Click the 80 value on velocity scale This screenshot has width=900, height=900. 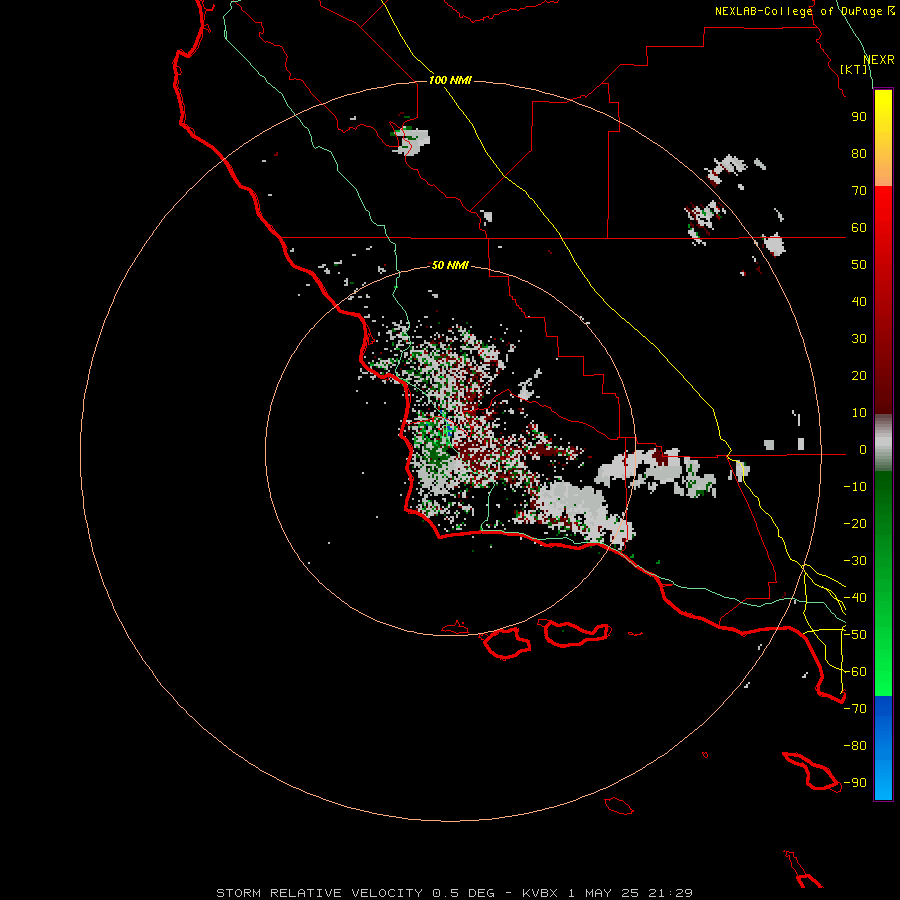[x=859, y=154]
